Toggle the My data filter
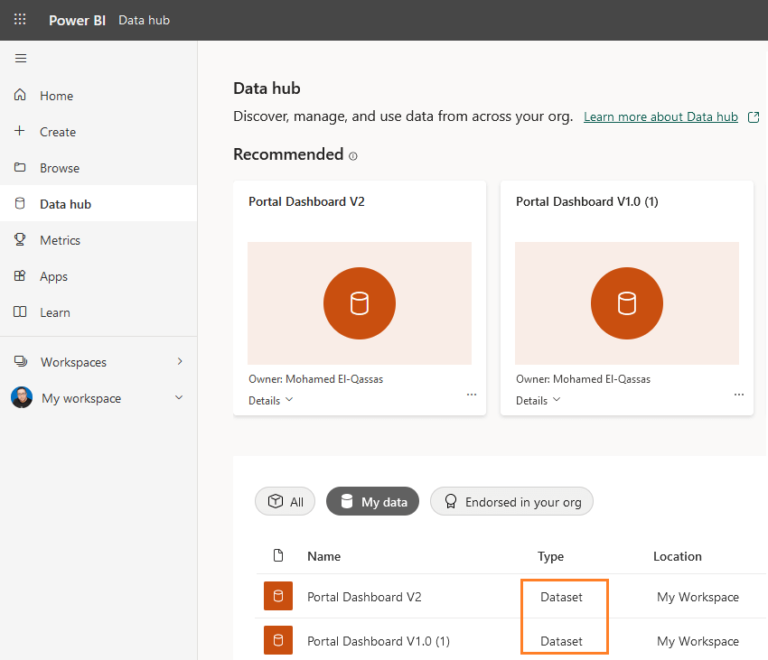This screenshot has height=660, width=768. coord(373,502)
